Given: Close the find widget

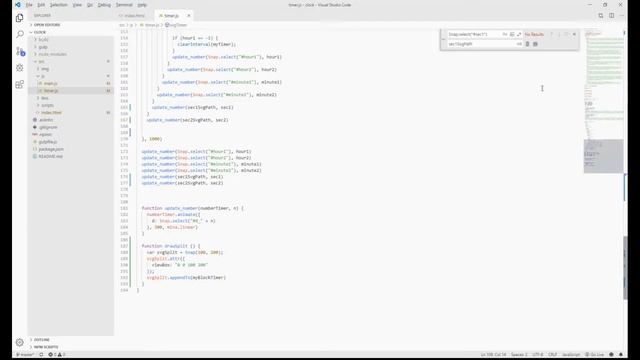Looking at the screenshot, I should point(574,34).
